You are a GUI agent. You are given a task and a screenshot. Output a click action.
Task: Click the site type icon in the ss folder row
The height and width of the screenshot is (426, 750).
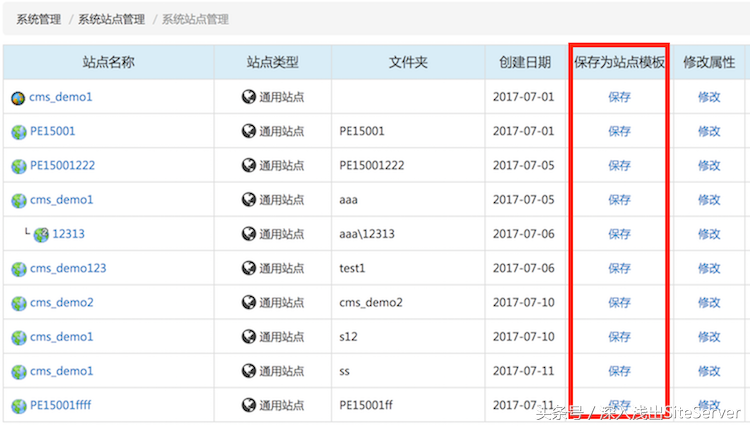[x=249, y=371]
